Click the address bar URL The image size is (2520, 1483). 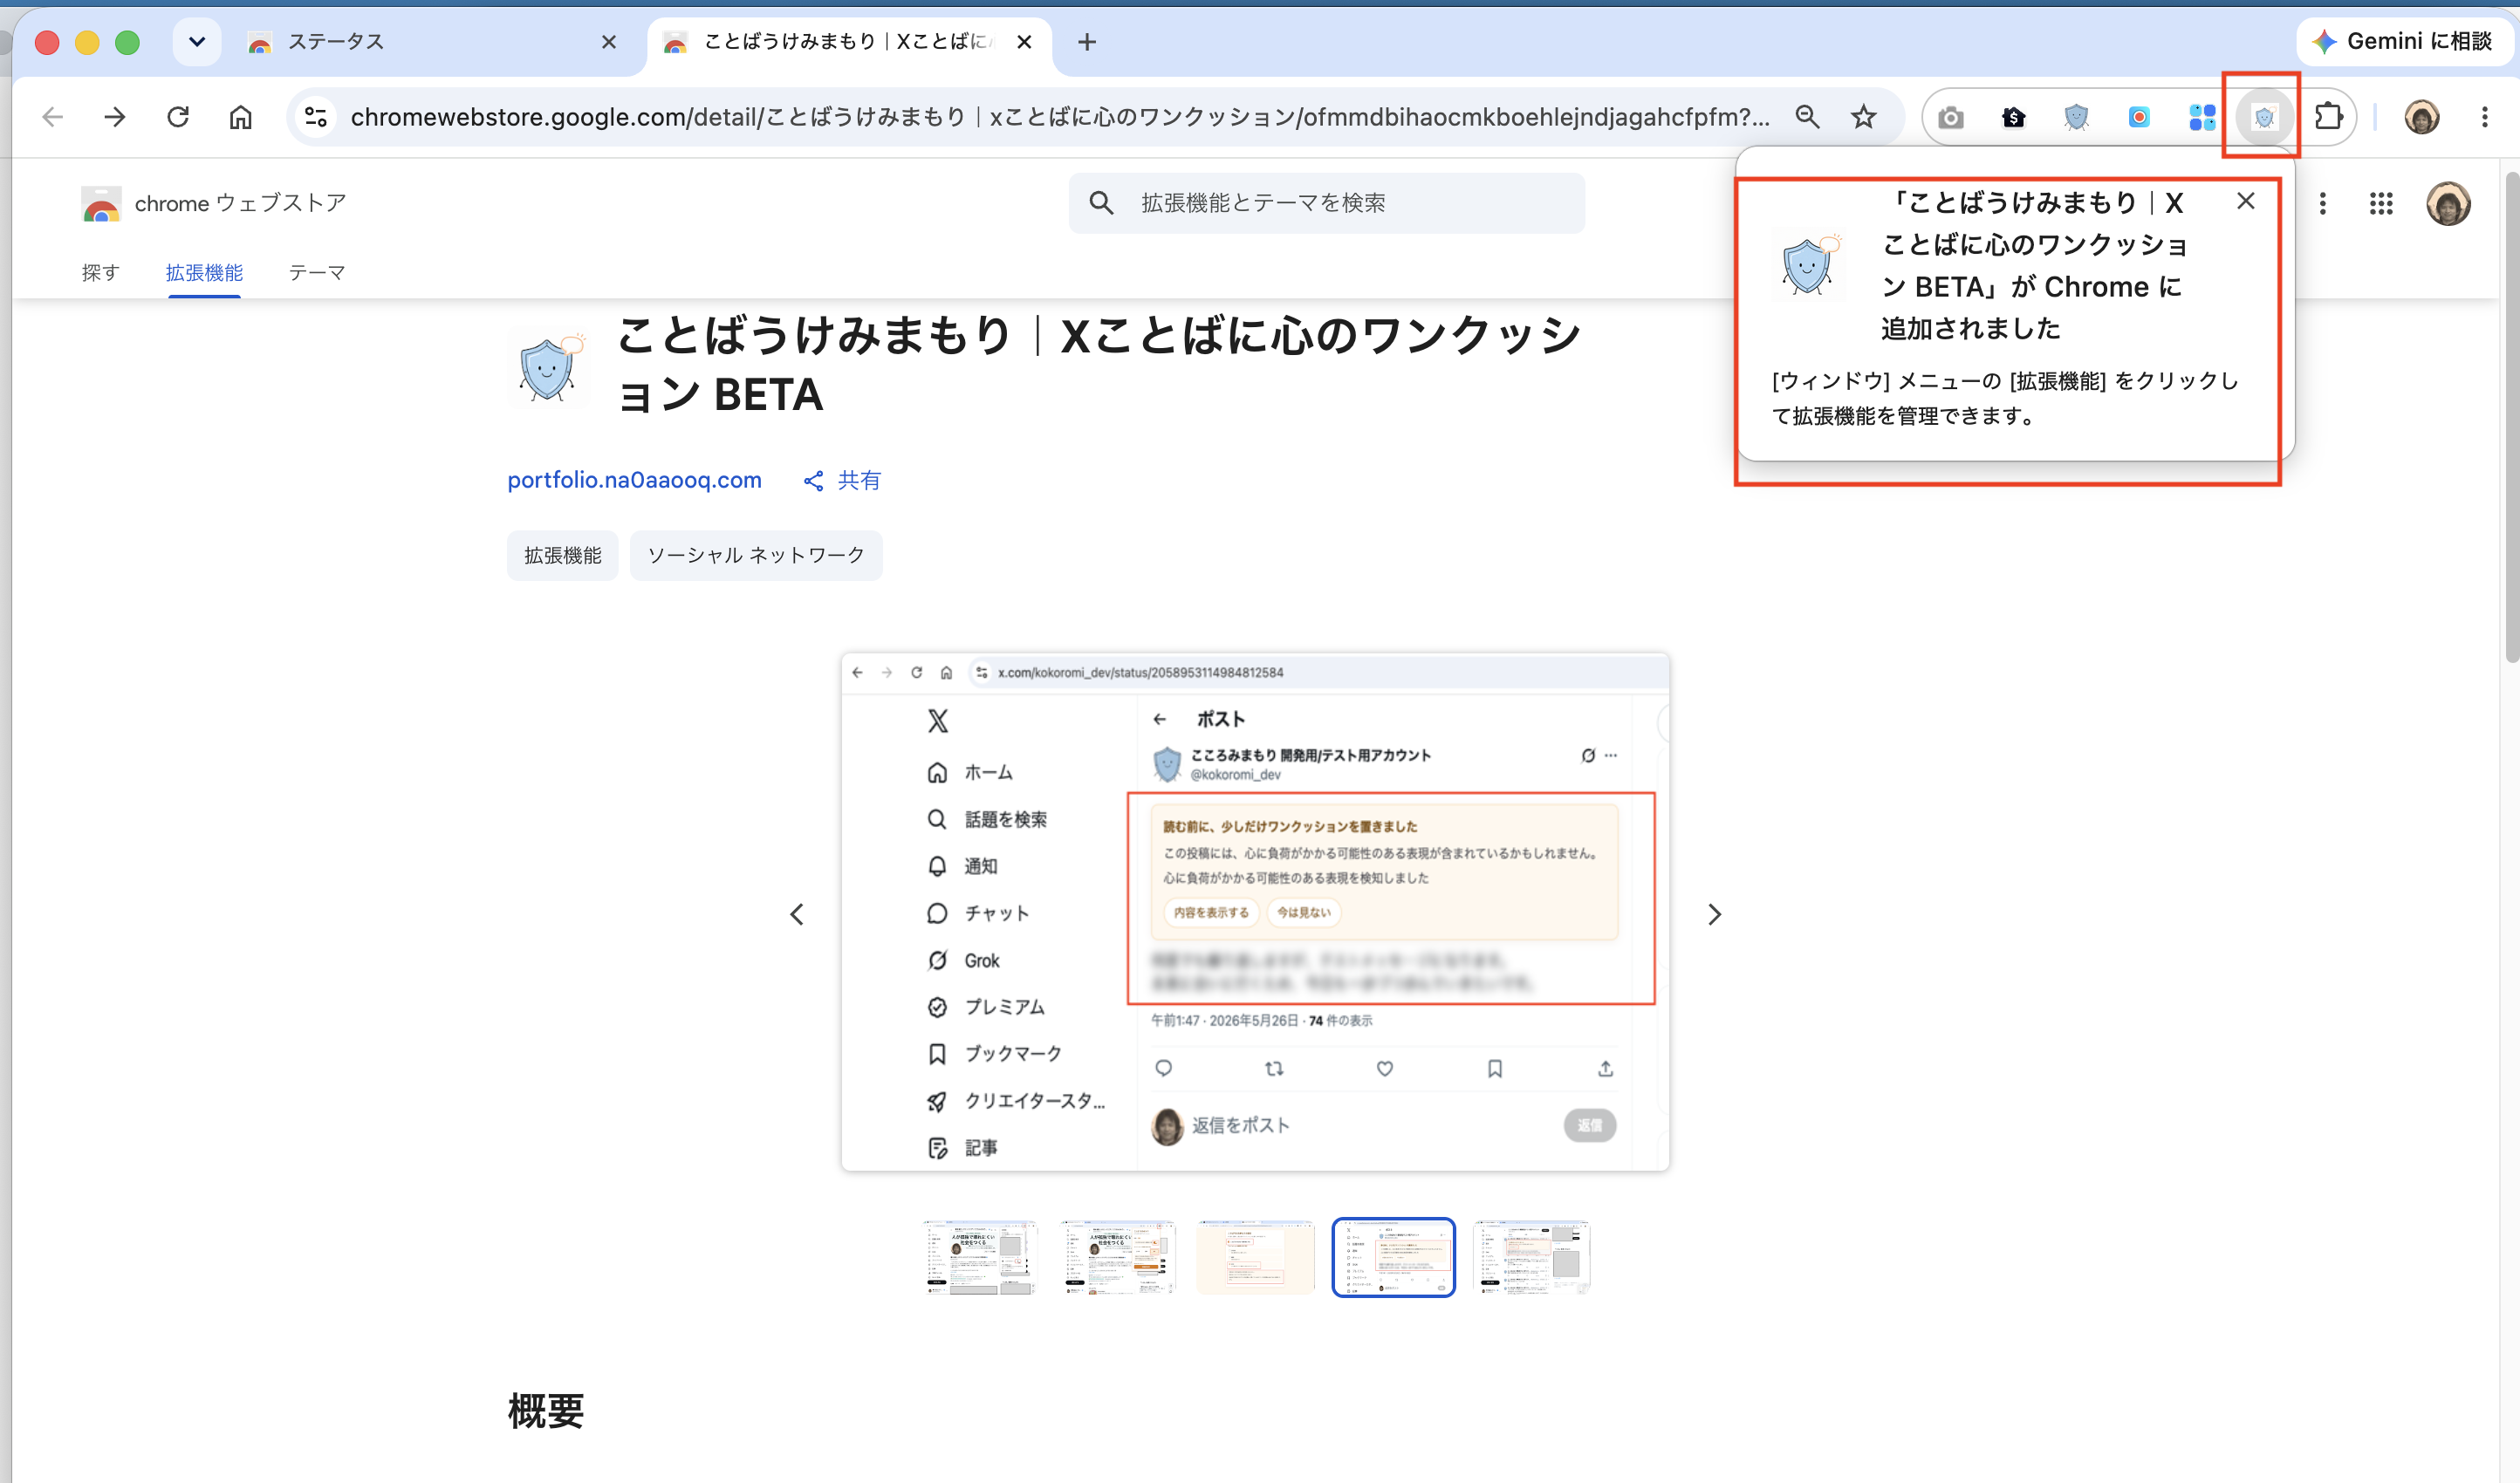[1060, 117]
